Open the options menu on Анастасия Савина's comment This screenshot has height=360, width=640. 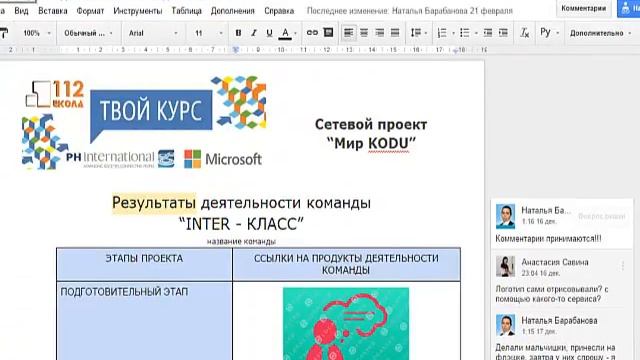623,266
